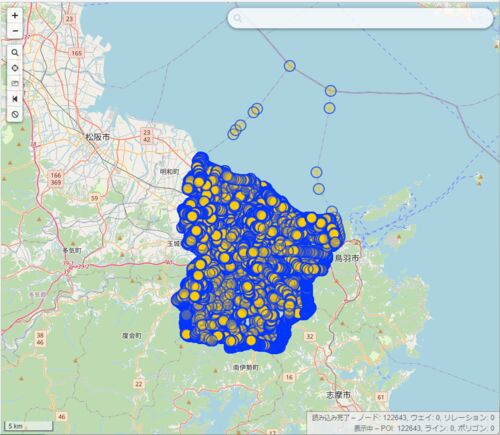Image resolution: width=500 pixels, height=435 pixels.
Task: Click the 鳥羽市 city label
Action: [x=347, y=258]
